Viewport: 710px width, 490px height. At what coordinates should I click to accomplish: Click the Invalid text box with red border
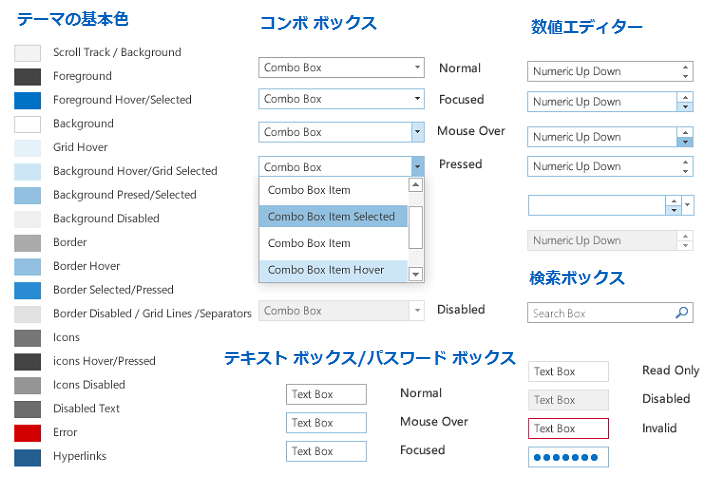568,429
